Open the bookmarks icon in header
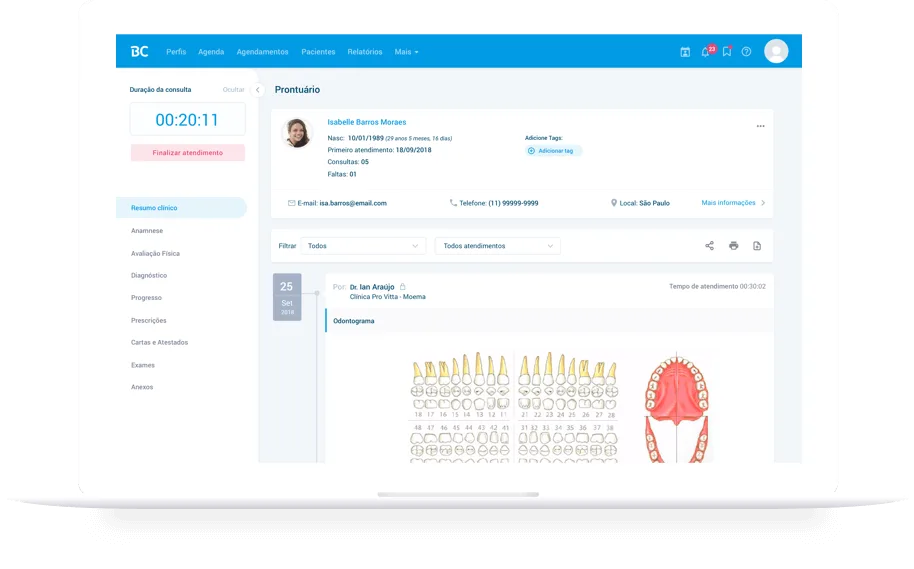 (727, 51)
